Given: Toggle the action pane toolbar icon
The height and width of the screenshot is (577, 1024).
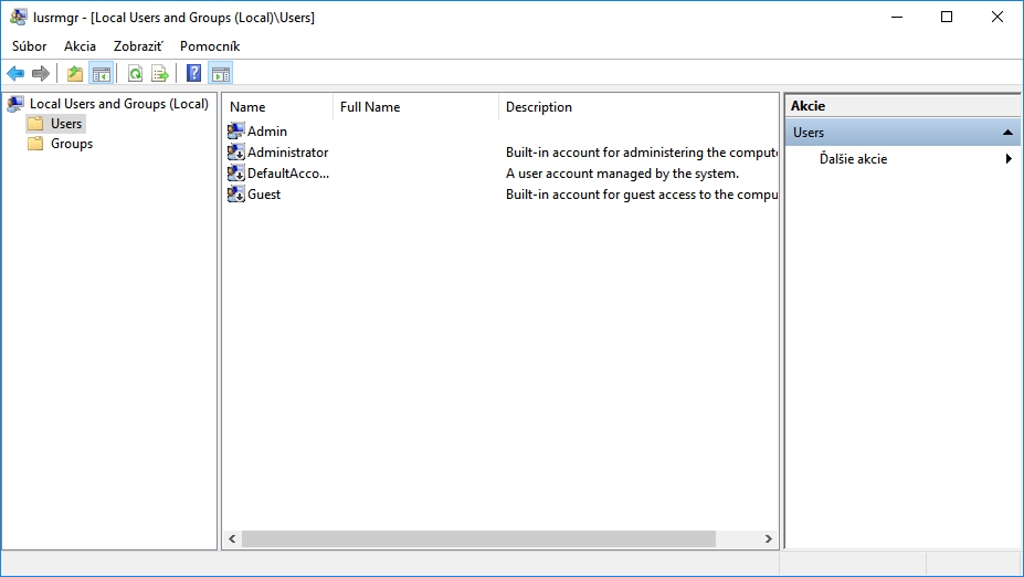Looking at the screenshot, I should click(x=221, y=73).
